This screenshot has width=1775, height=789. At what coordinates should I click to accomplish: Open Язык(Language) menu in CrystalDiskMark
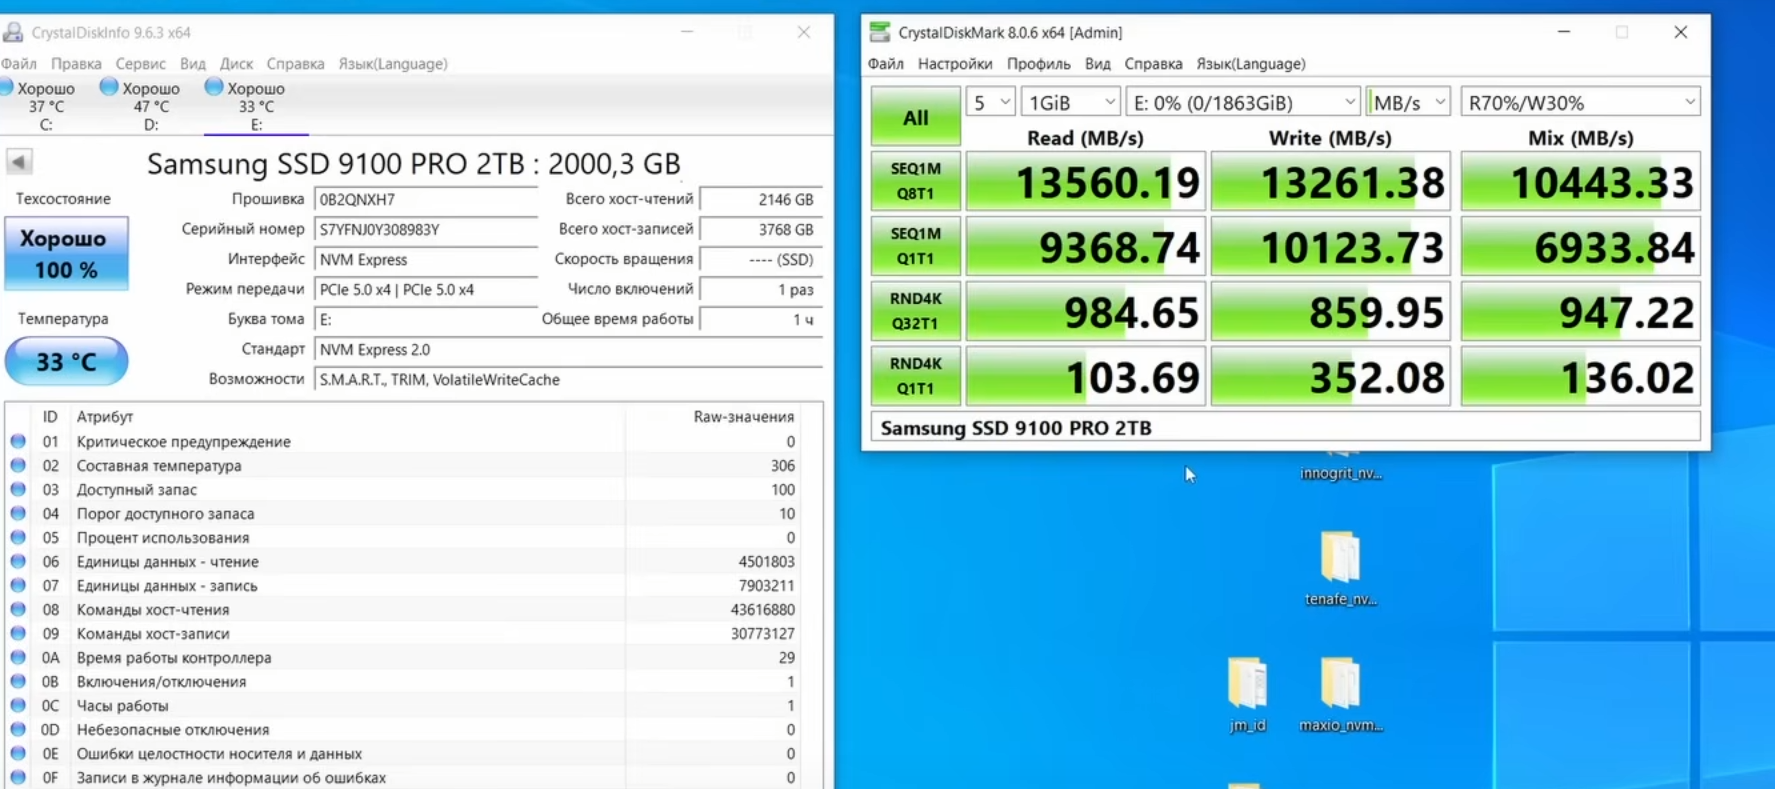(1251, 63)
